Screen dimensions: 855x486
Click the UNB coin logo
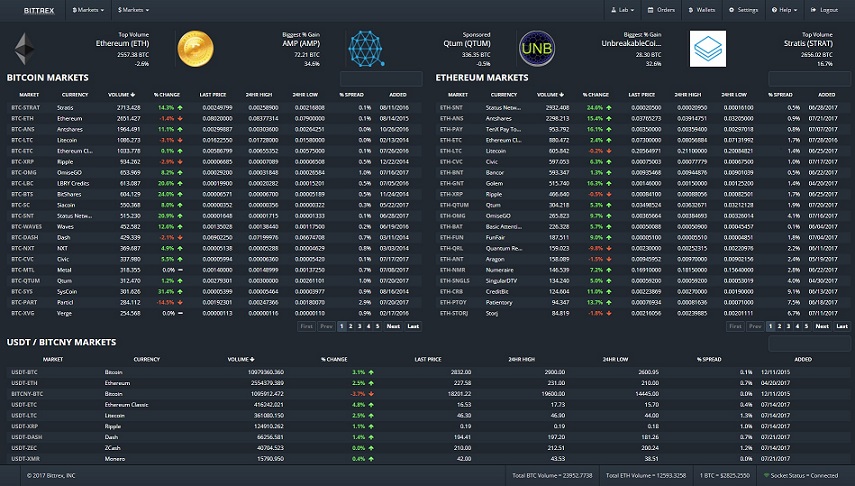coord(537,49)
